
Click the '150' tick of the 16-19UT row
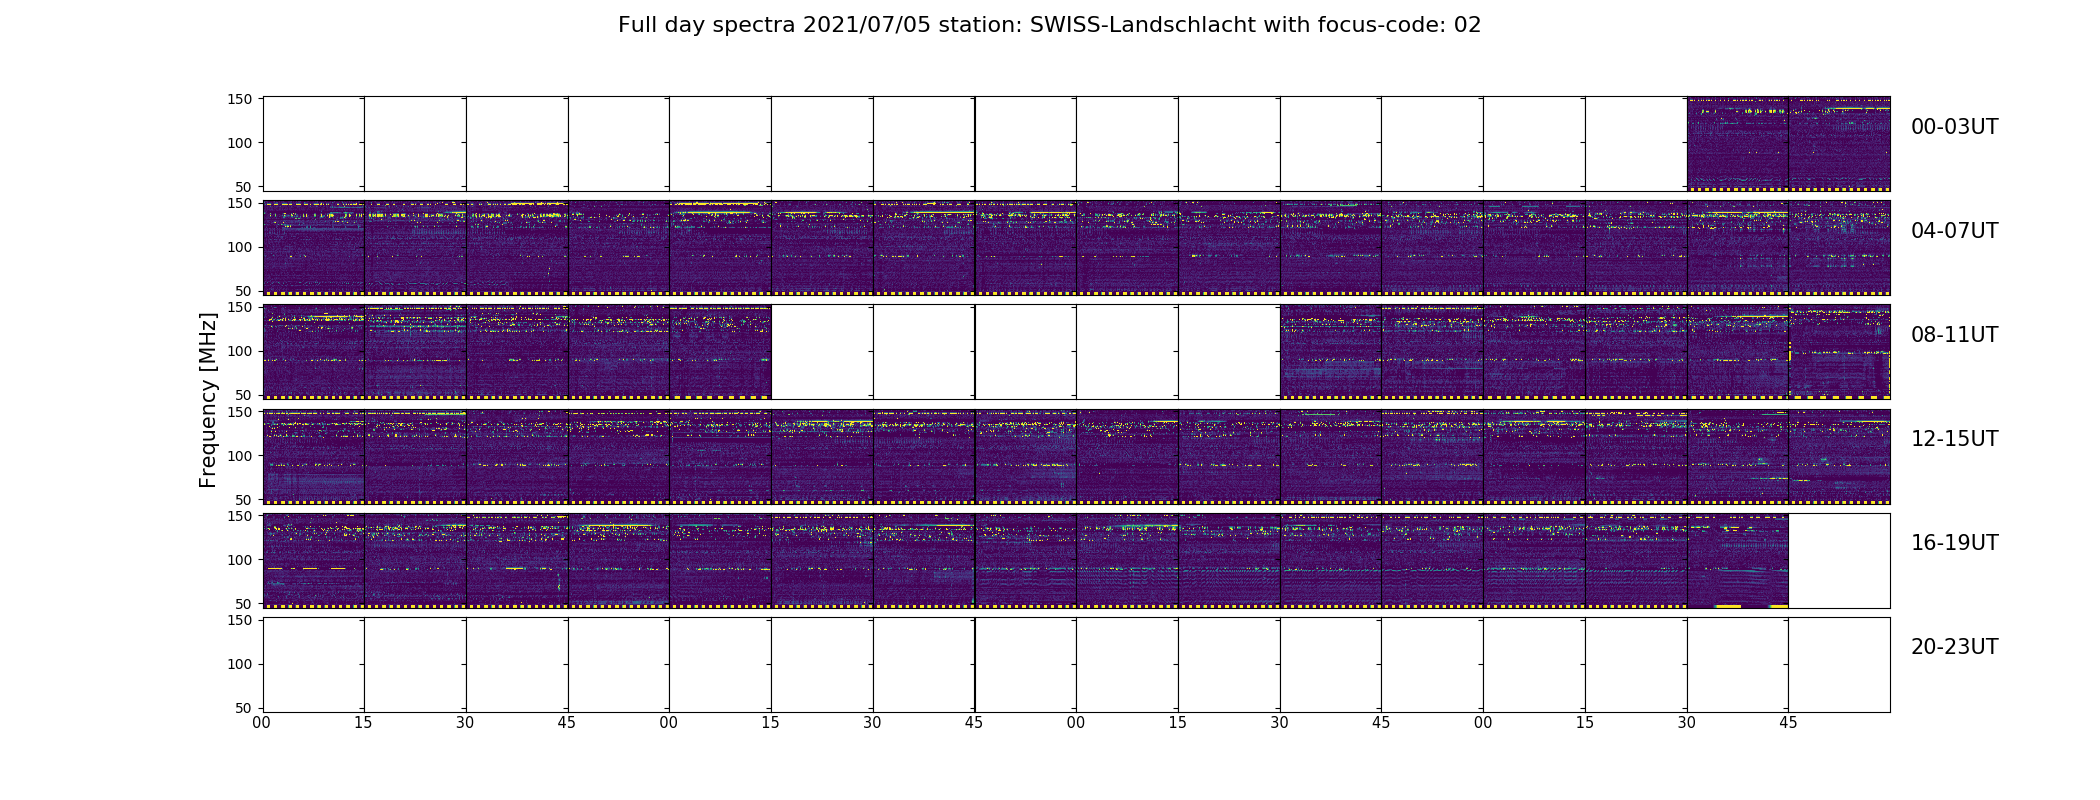[x=240, y=516]
